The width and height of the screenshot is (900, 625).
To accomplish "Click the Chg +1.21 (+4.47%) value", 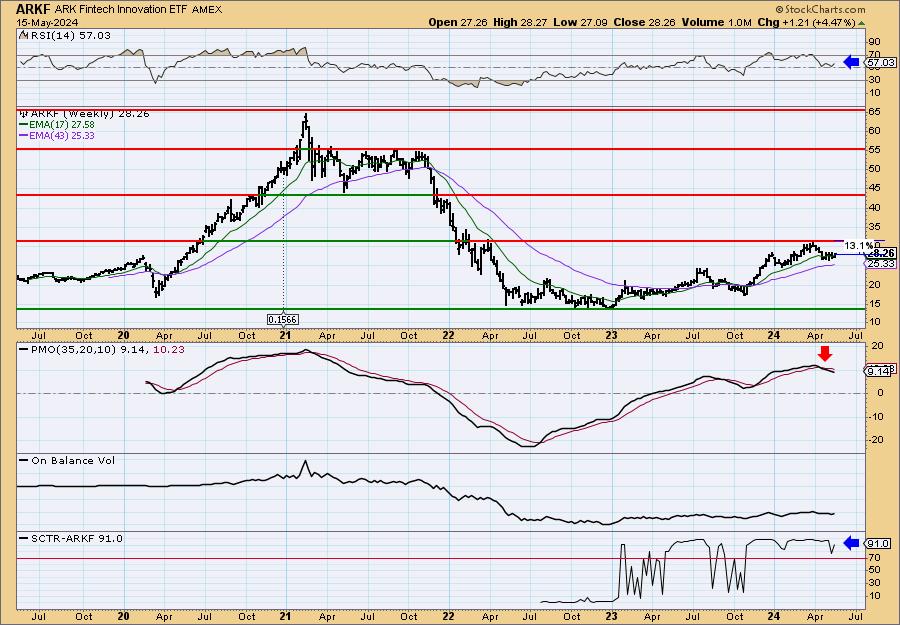I will click(806, 22).
